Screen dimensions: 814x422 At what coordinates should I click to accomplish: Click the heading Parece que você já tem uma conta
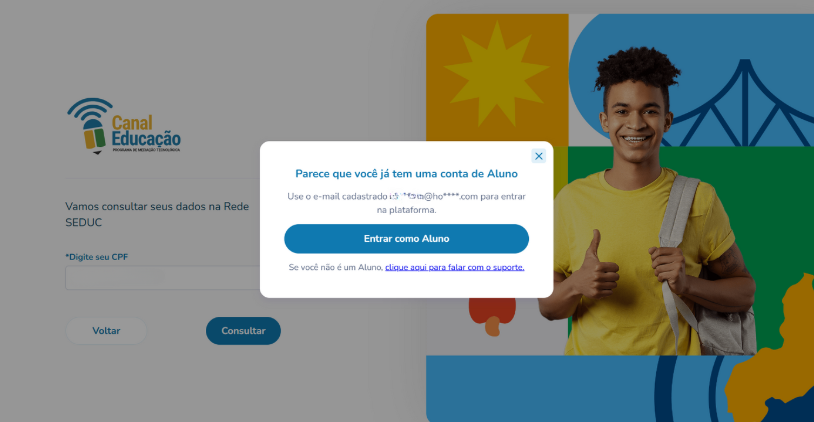(406, 174)
